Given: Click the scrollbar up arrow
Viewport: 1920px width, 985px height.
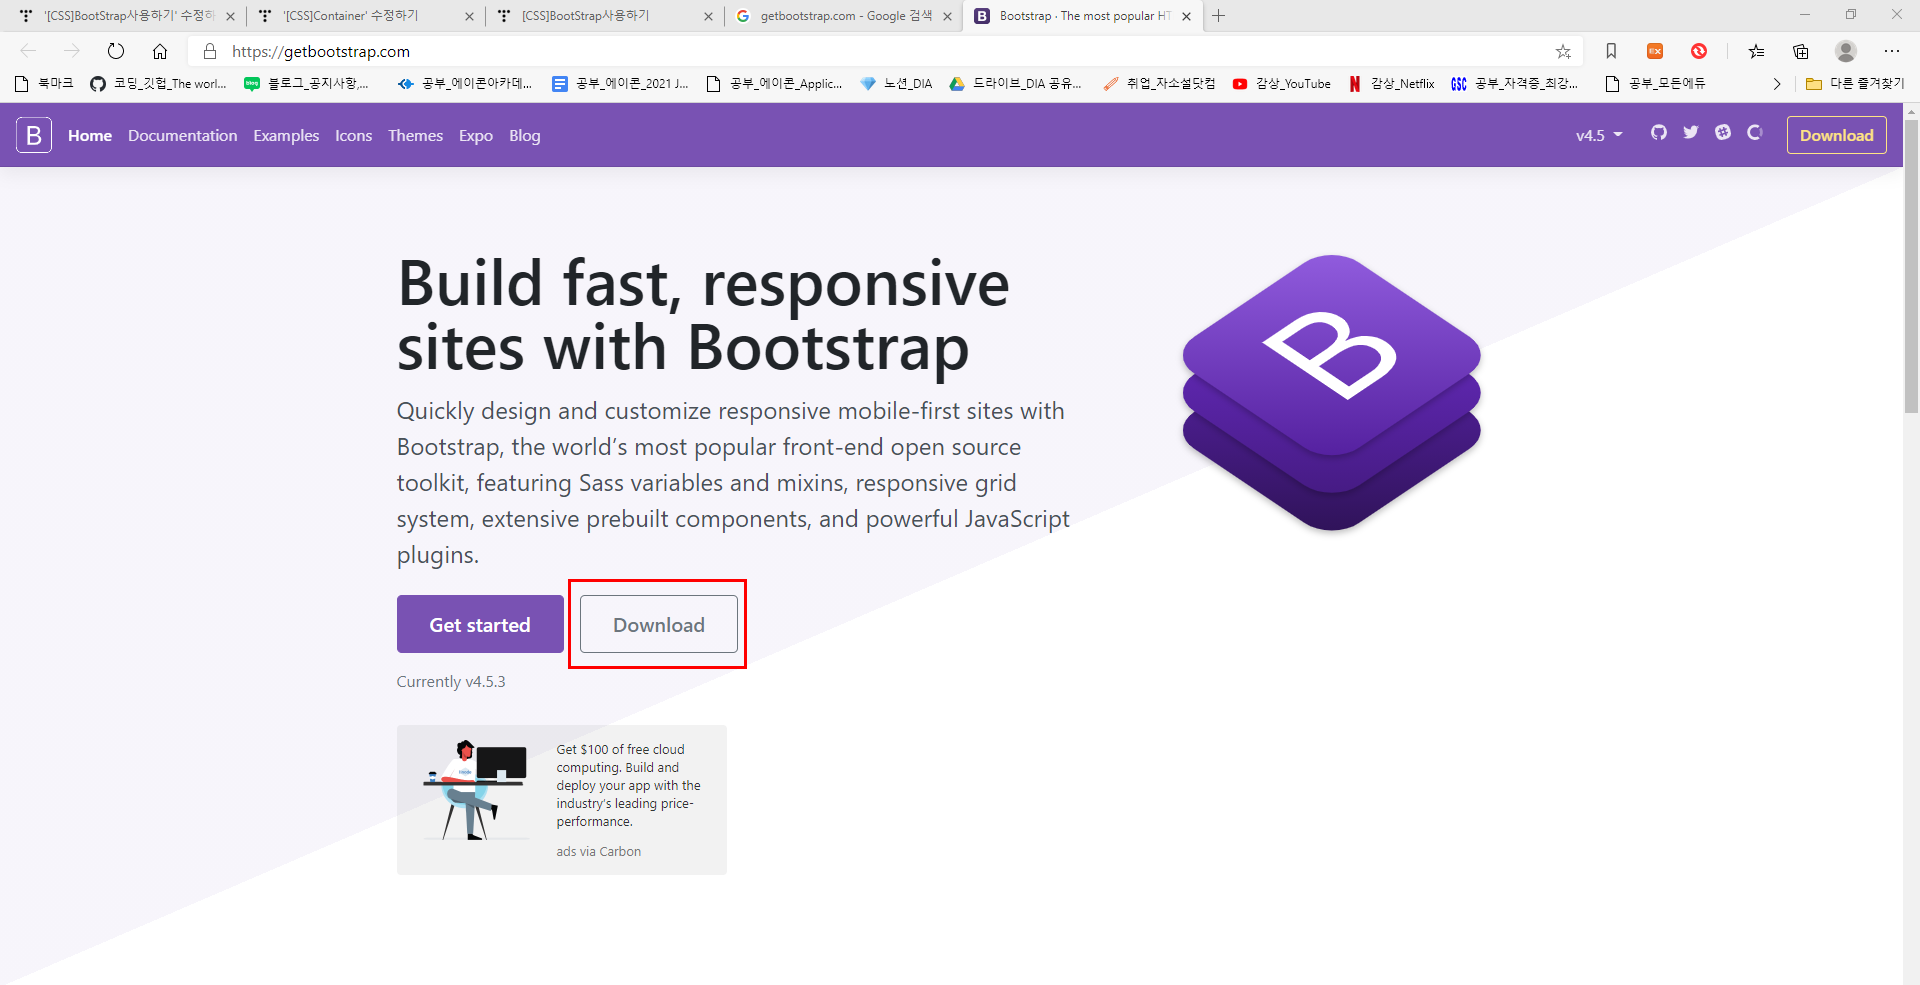Looking at the screenshot, I should click(1911, 110).
